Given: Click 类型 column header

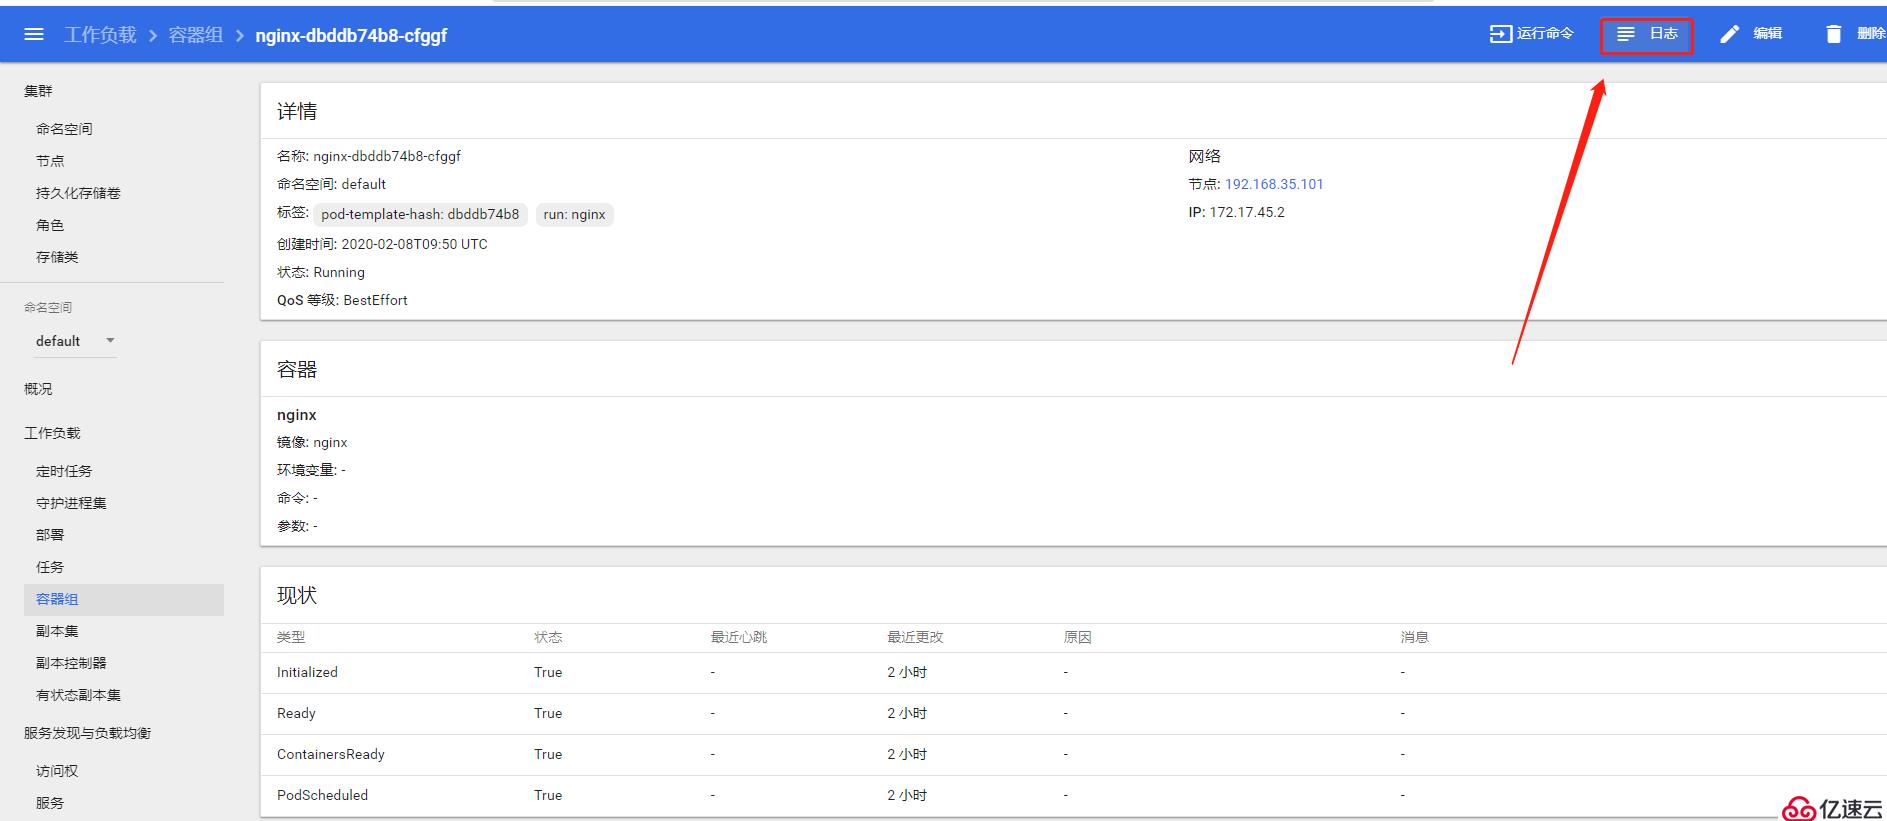Looking at the screenshot, I should [x=291, y=637].
